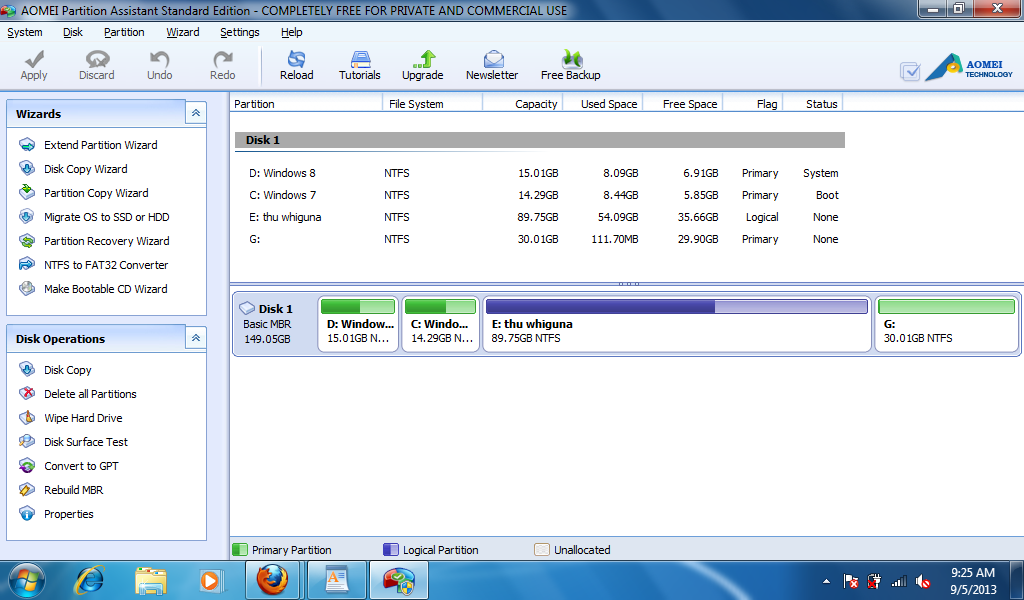This screenshot has width=1024, height=600.
Task: Select G: 30.01GB NTFS disk map block
Action: point(946,324)
